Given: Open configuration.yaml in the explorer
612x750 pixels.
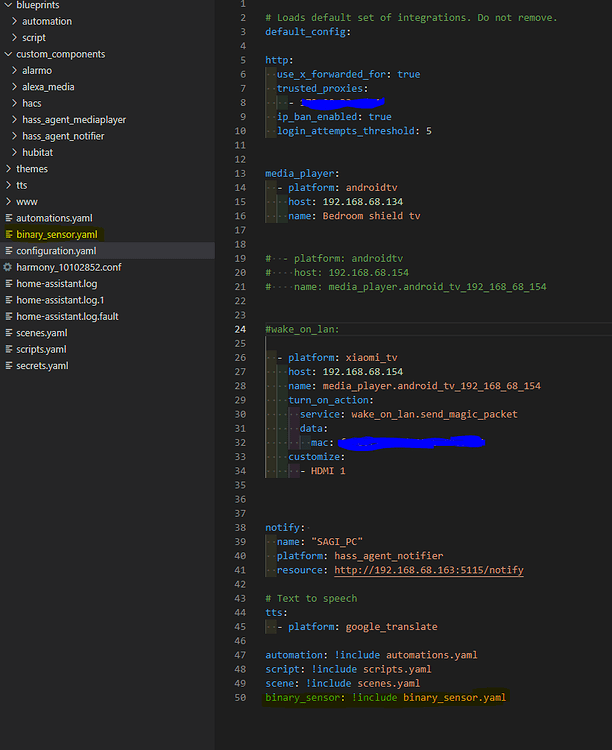Looking at the screenshot, I should pyautogui.click(x=56, y=251).
